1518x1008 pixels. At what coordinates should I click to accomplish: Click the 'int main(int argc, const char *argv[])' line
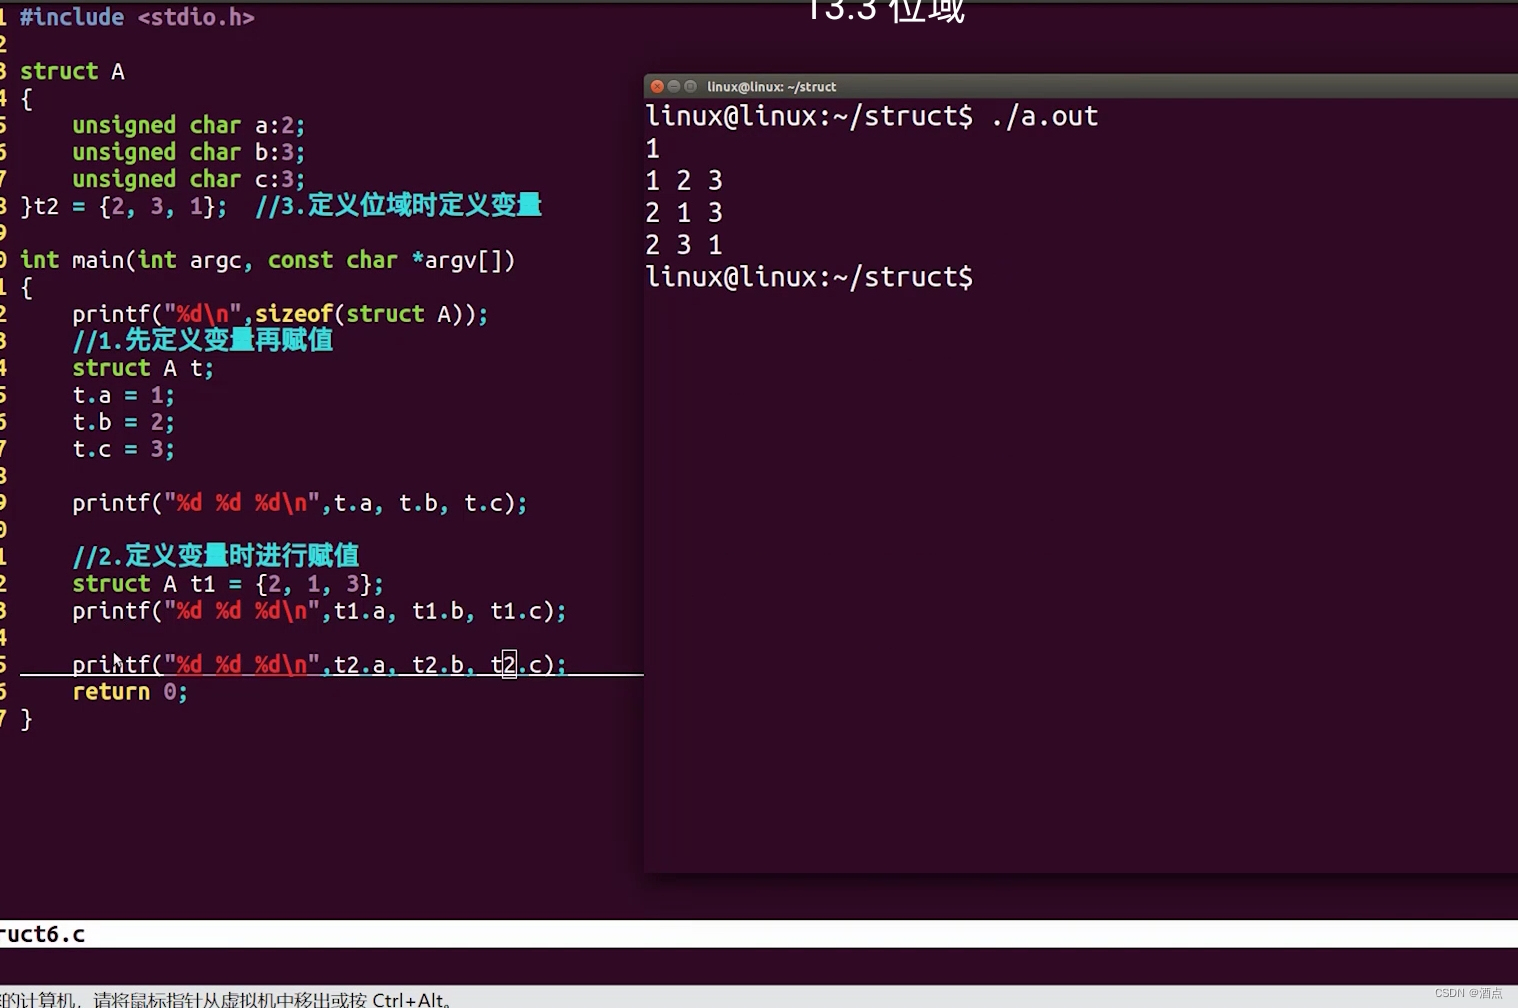tap(267, 260)
